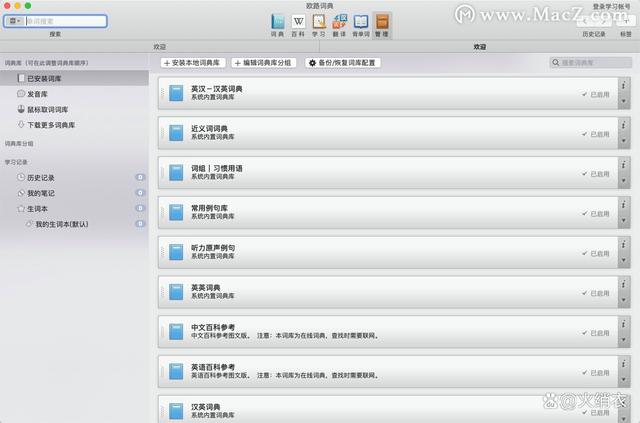640x423 pixels.
Task: Open dropdown arrow on 听力原声例句 row
Action: pyautogui.click(x=624, y=260)
